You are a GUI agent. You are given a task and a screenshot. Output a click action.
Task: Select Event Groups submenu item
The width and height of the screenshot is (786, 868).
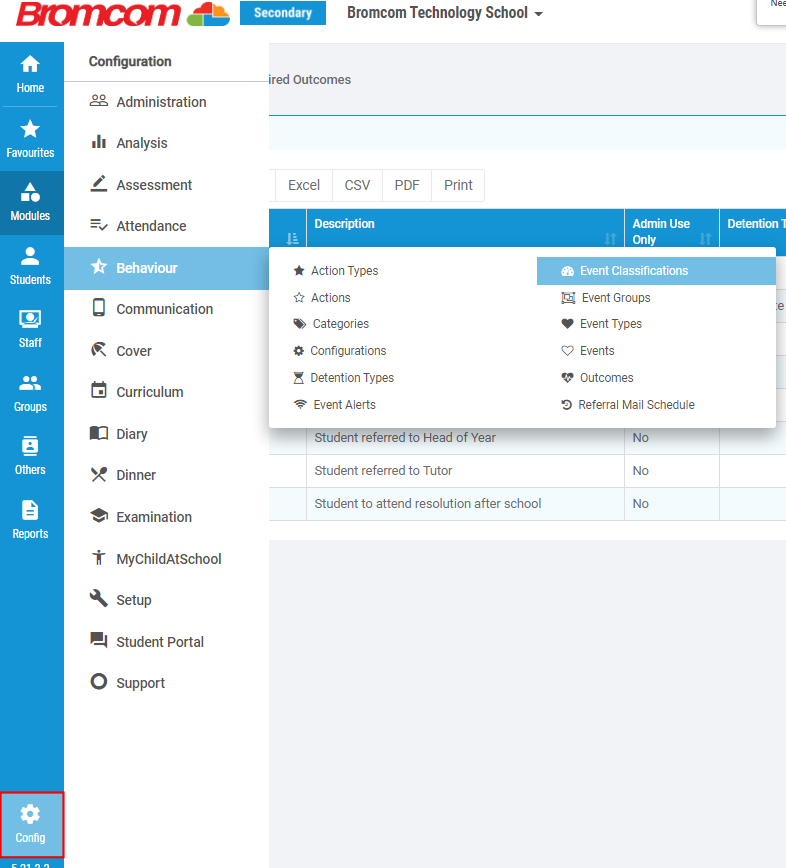[x=606, y=298]
